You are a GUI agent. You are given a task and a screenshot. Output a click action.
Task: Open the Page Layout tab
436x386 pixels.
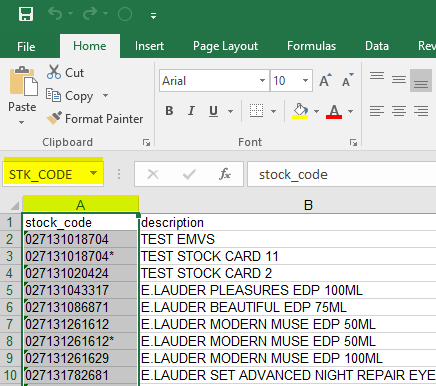point(226,46)
